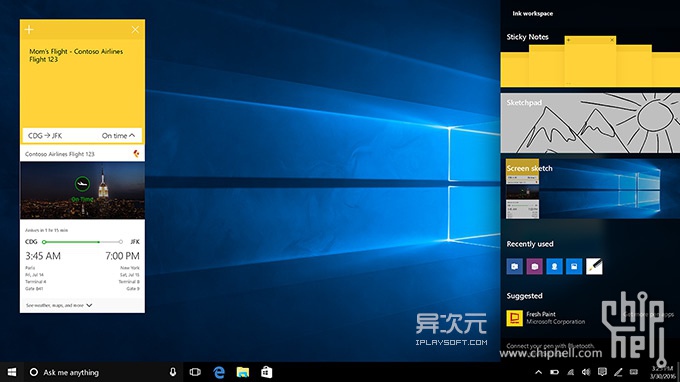Open the volume speaker tray icon

[586, 372]
